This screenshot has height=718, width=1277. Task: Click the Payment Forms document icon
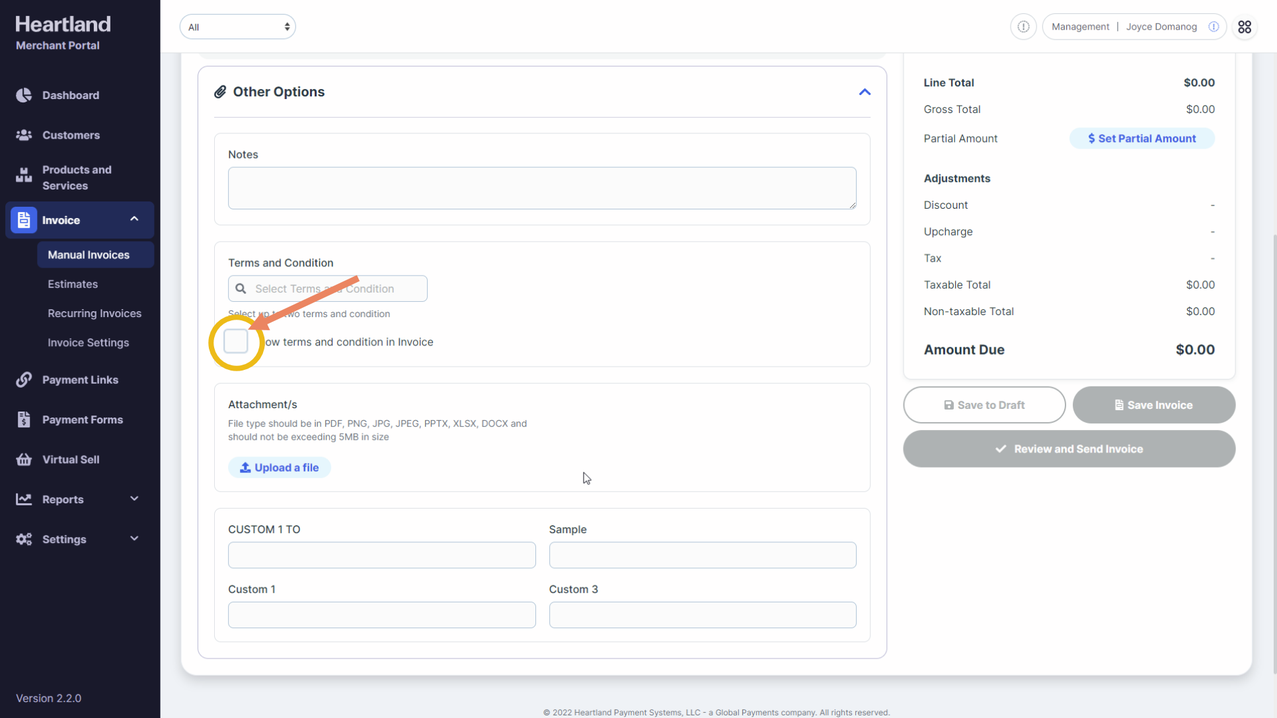coord(24,420)
